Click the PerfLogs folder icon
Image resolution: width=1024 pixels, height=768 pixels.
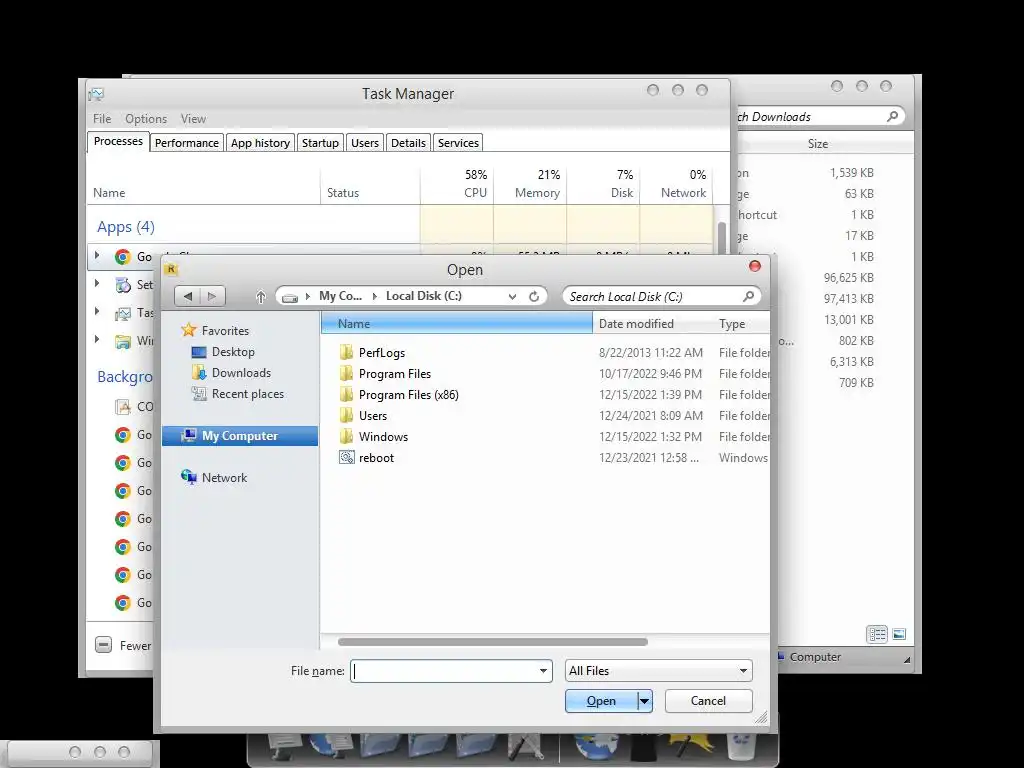[346, 353]
